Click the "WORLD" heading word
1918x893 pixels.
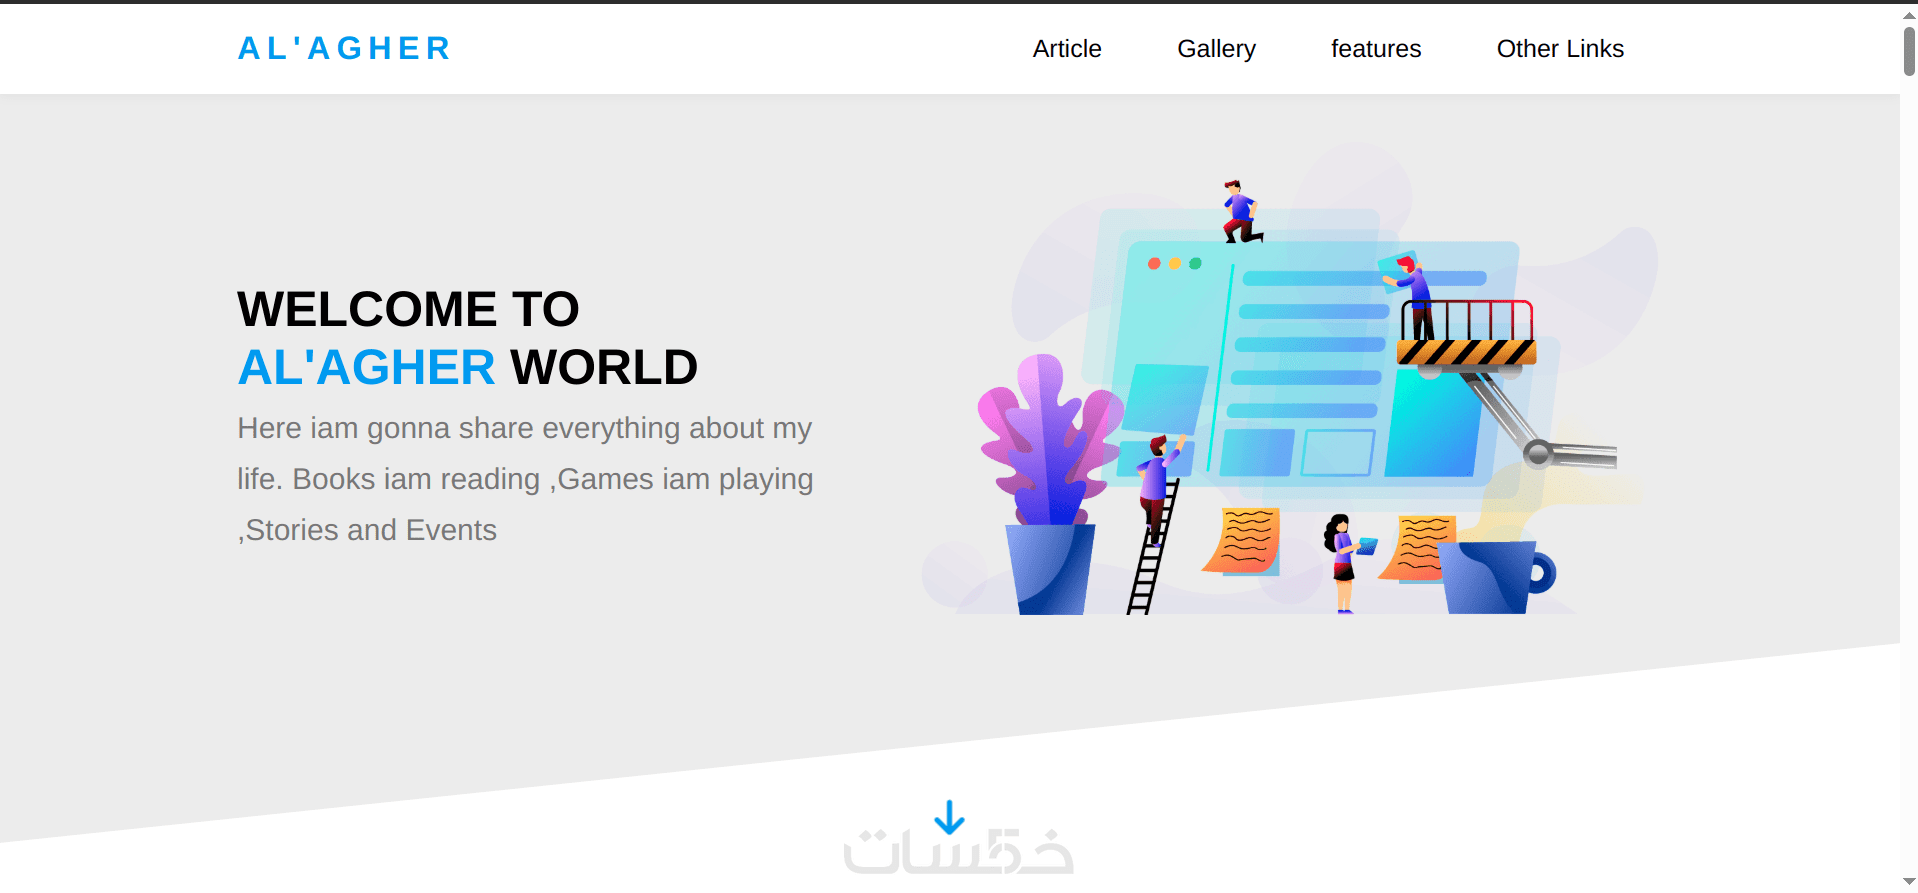coord(604,367)
